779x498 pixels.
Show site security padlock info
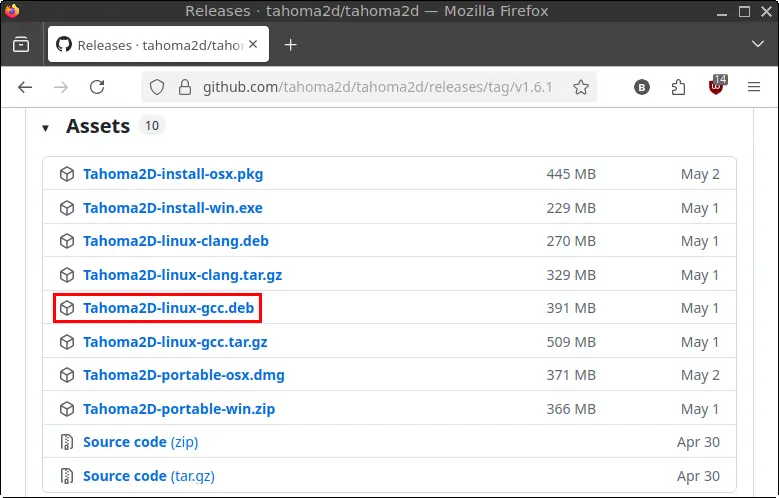pos(185,87)
